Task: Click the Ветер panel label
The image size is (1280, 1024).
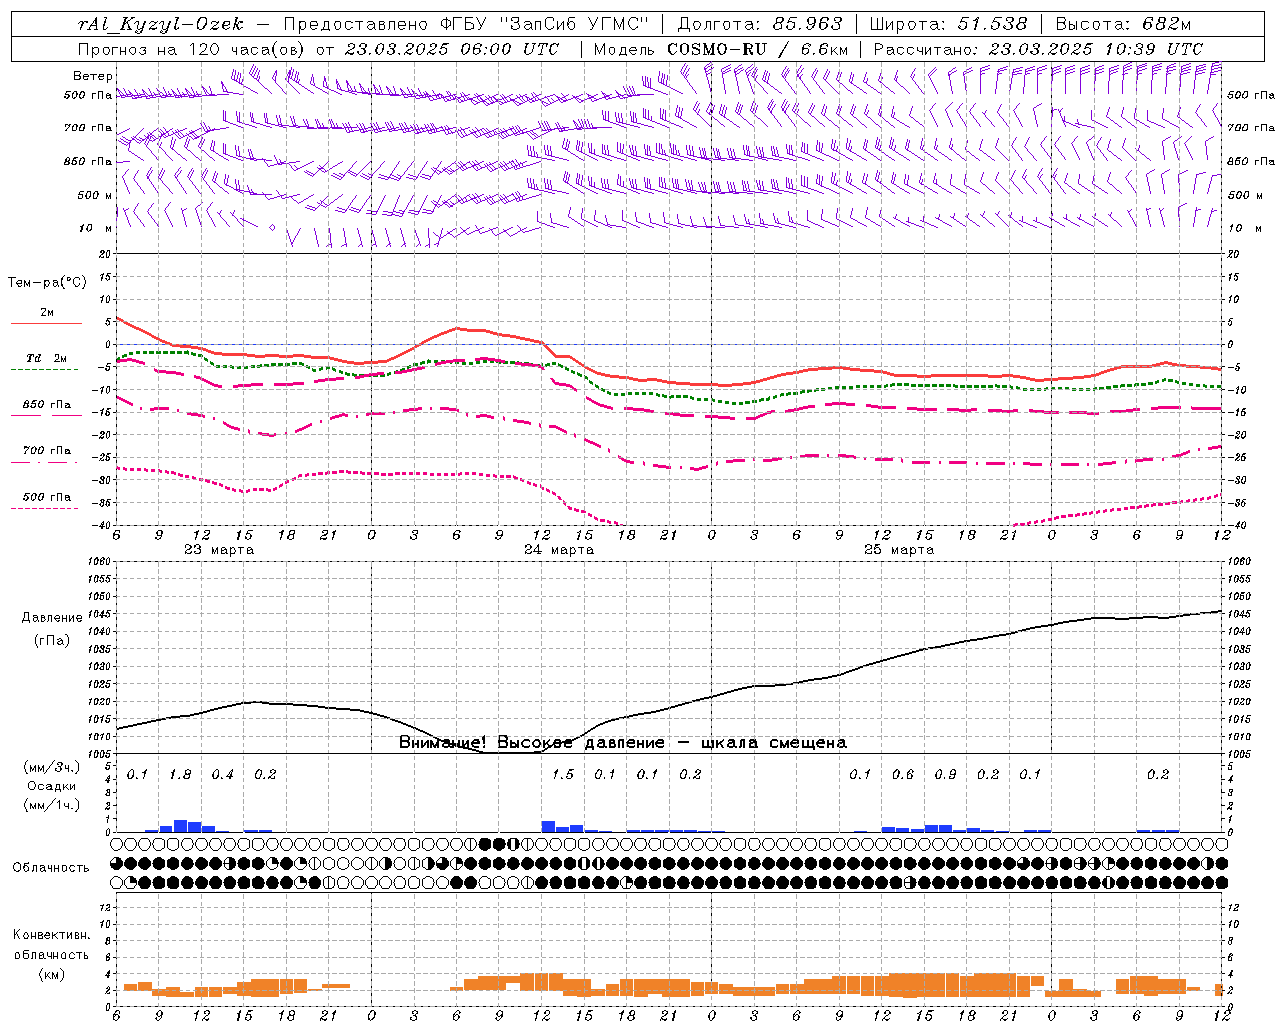Action: (x=92, y=76)
